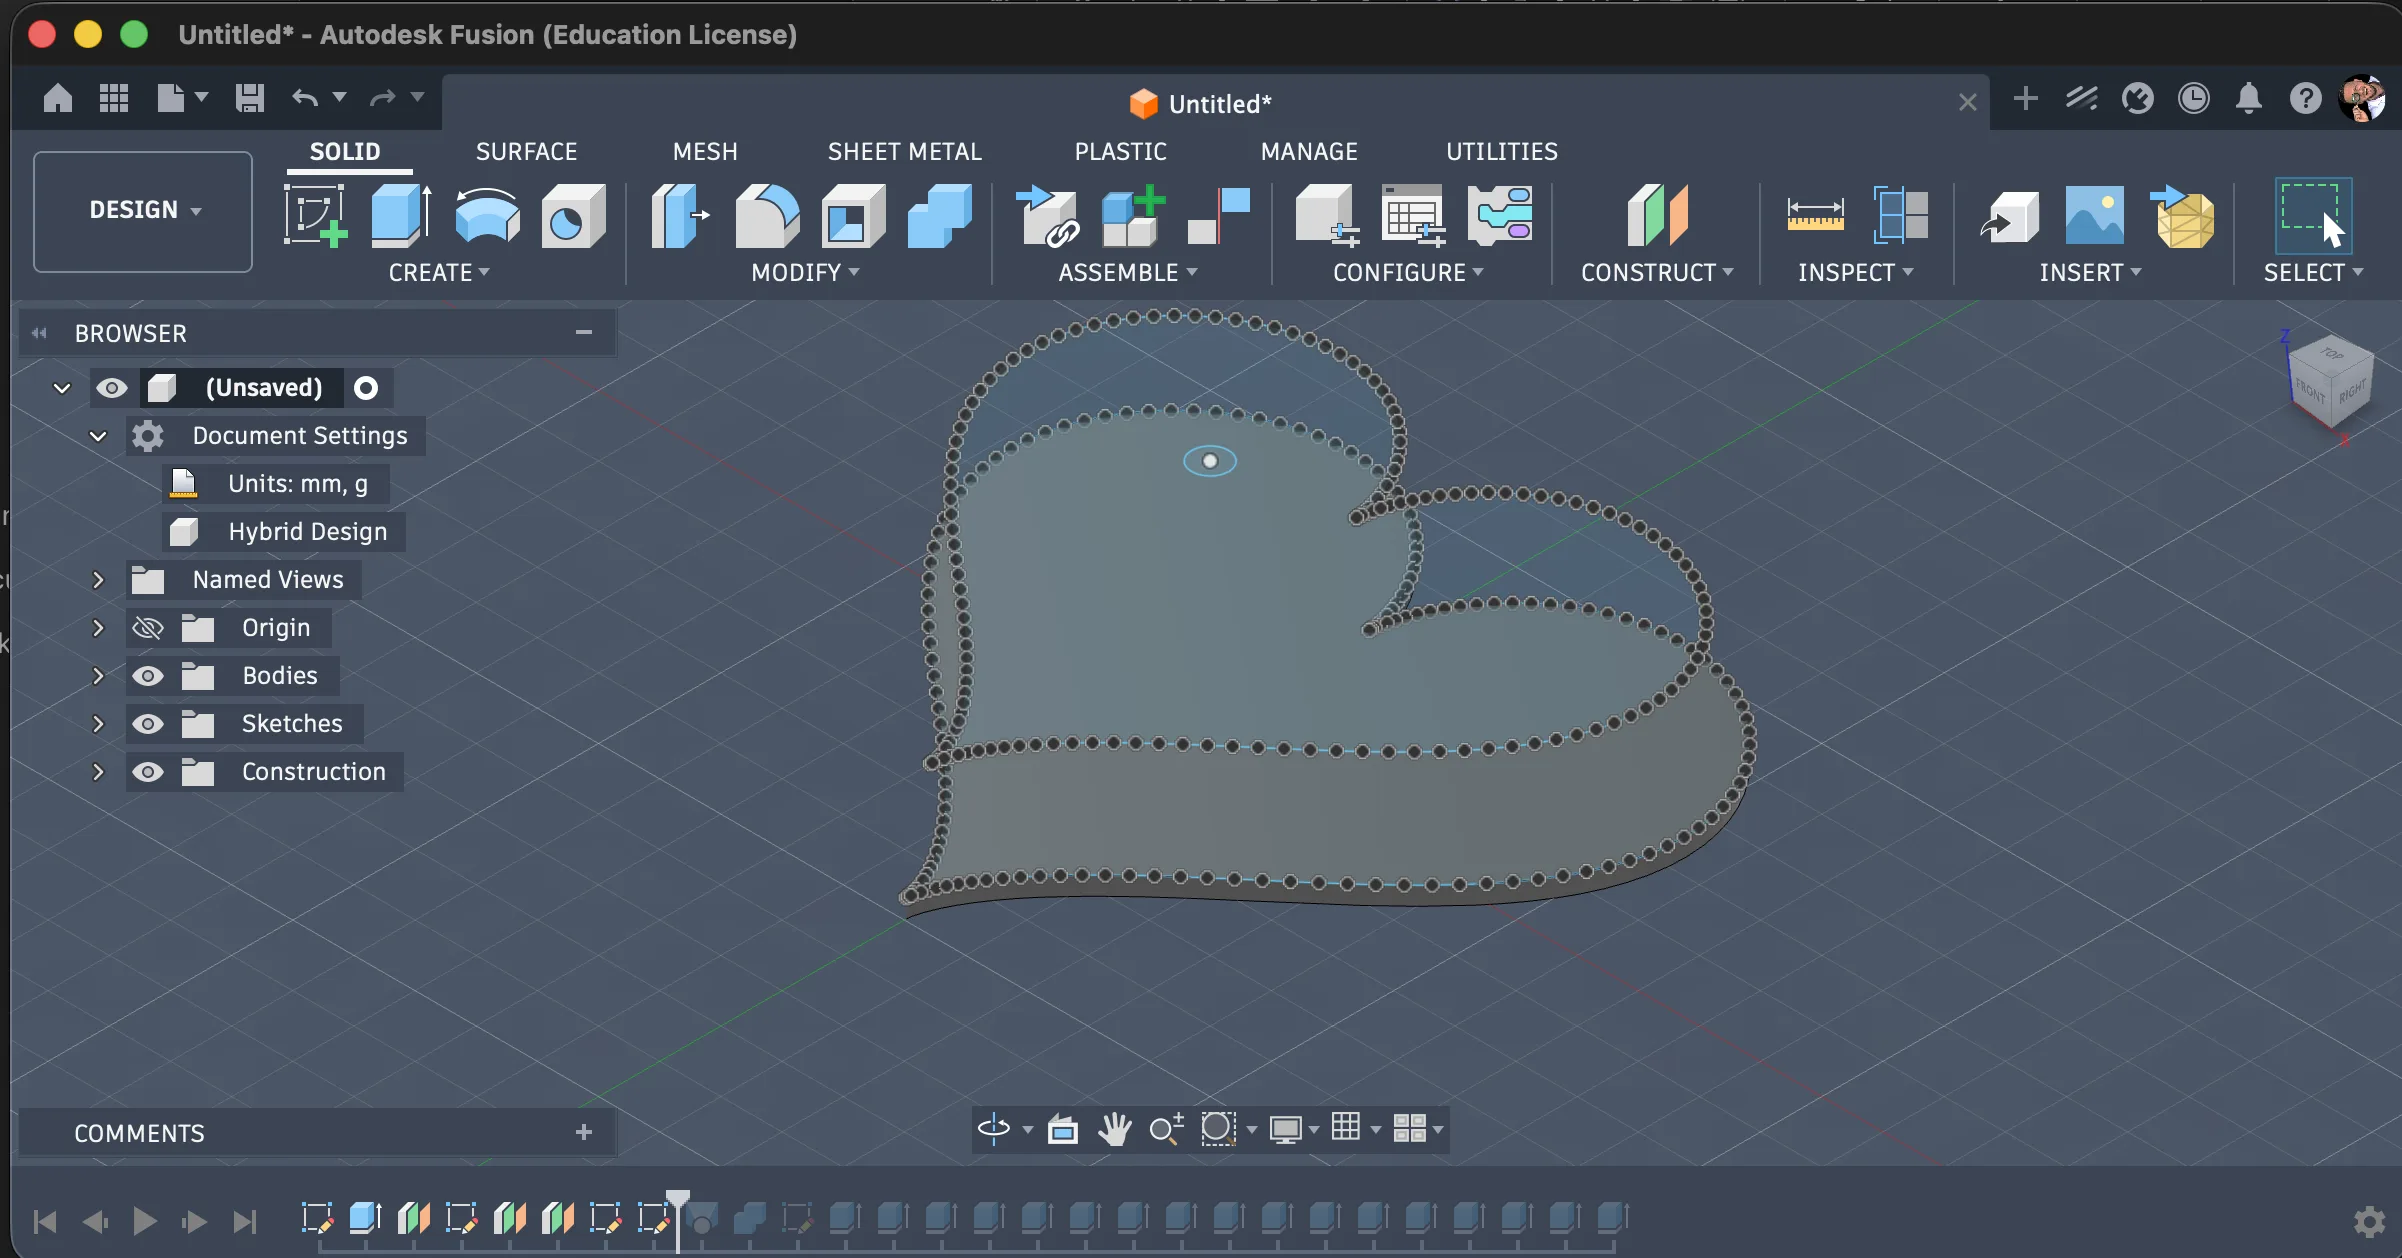Show the hidden Origin folder
This screenshot has width=2402, height=1258.
[148, 628]
